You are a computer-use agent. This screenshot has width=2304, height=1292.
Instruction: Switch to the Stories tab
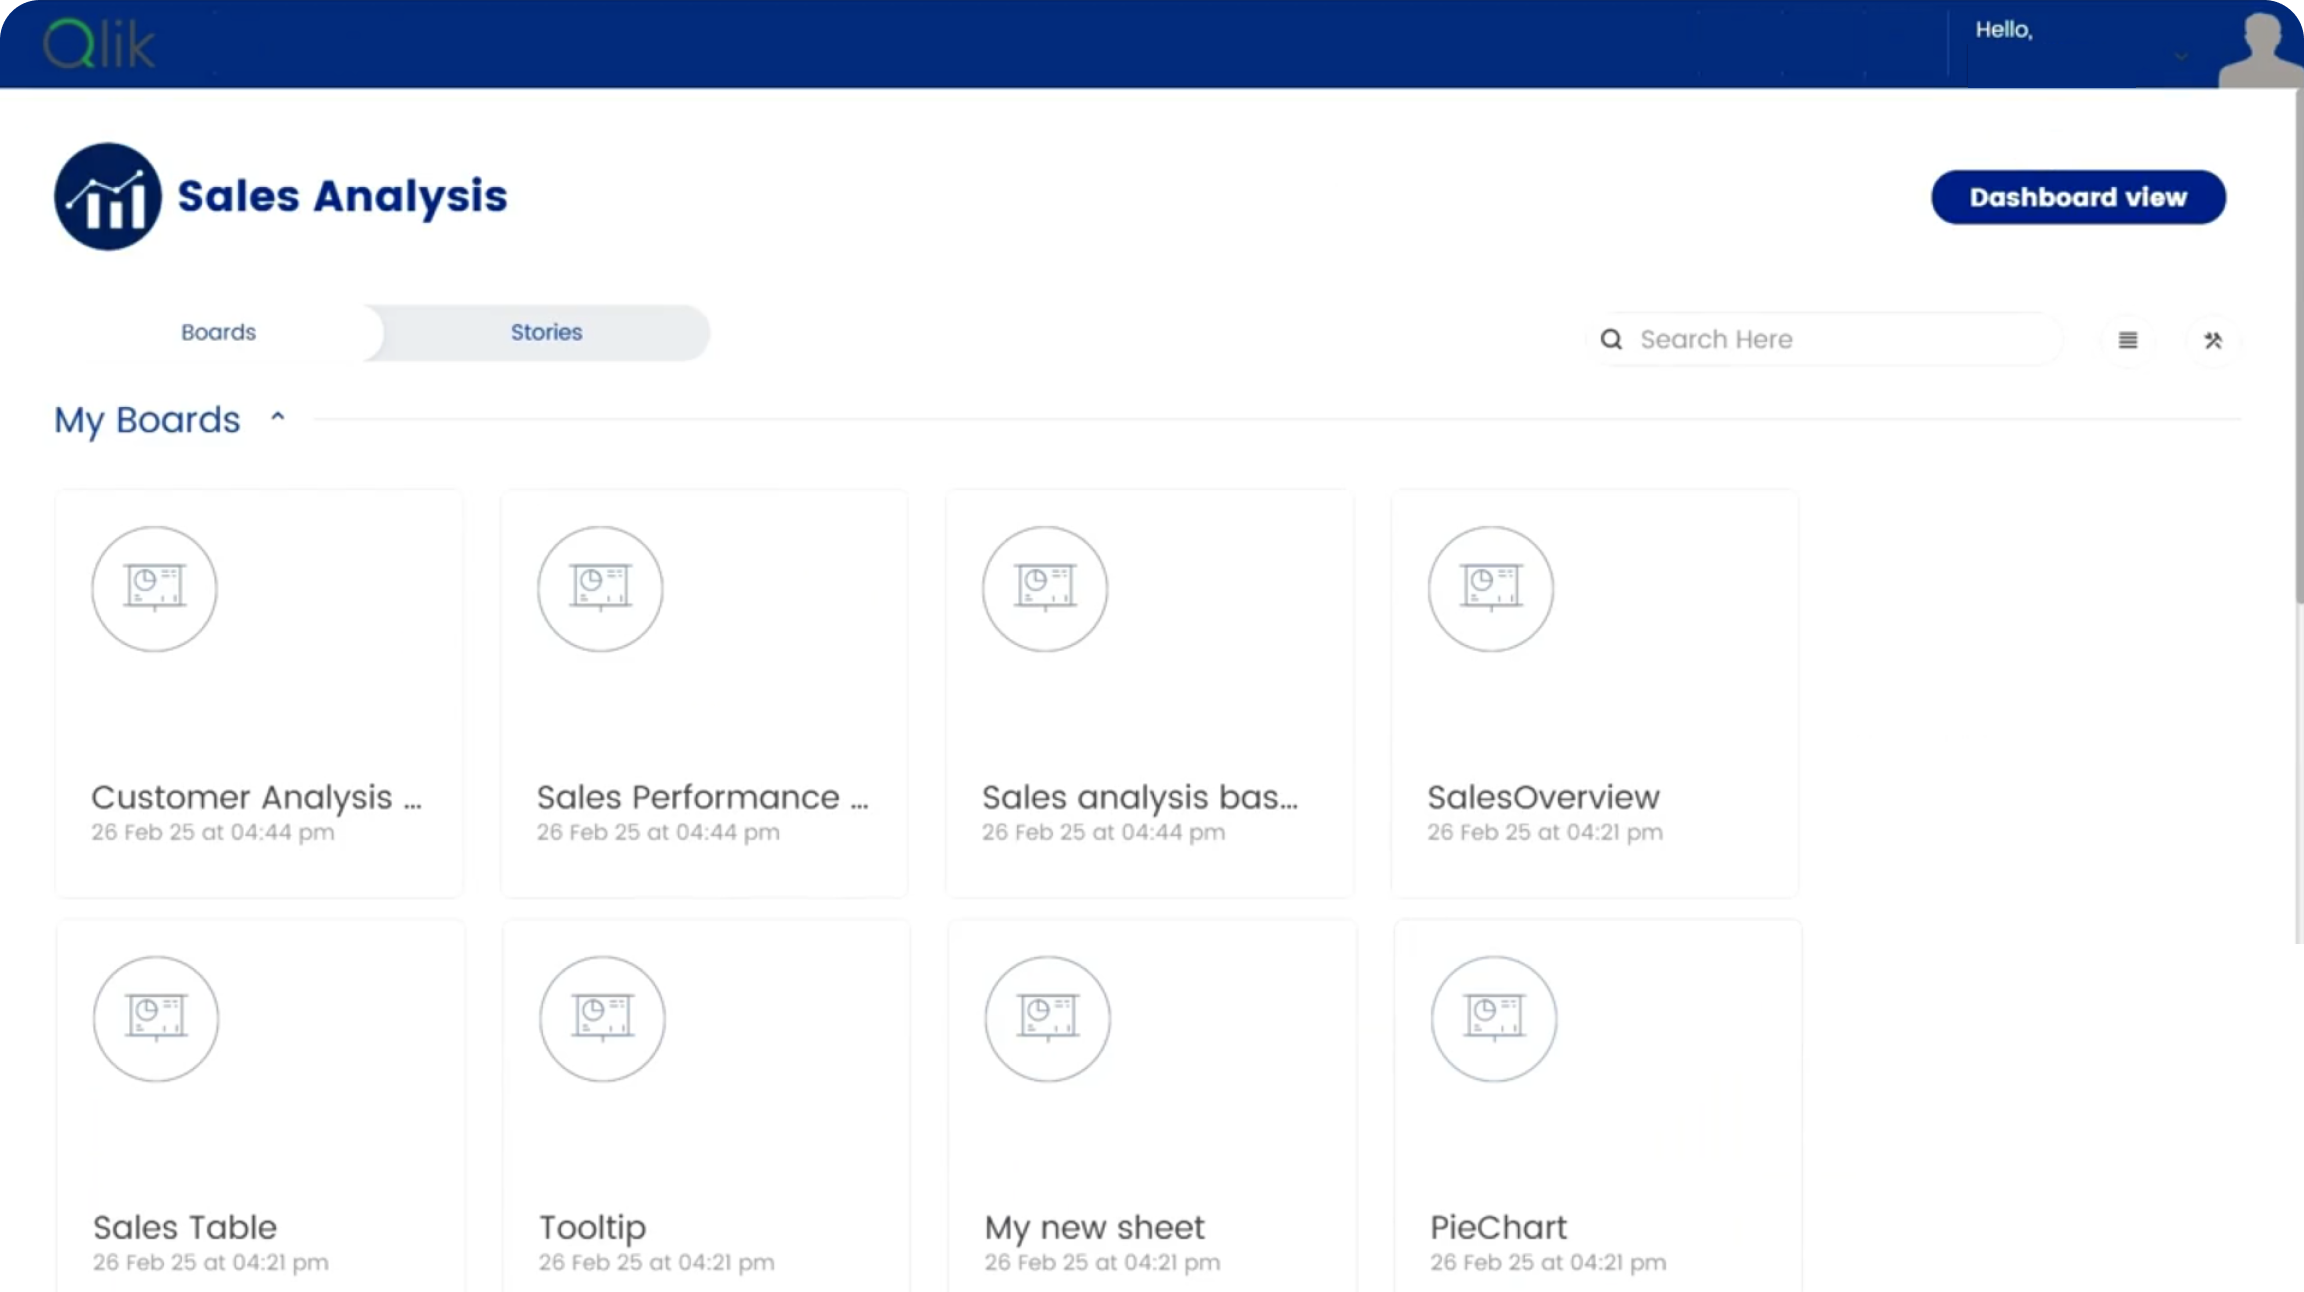click(x=546, y=332)
